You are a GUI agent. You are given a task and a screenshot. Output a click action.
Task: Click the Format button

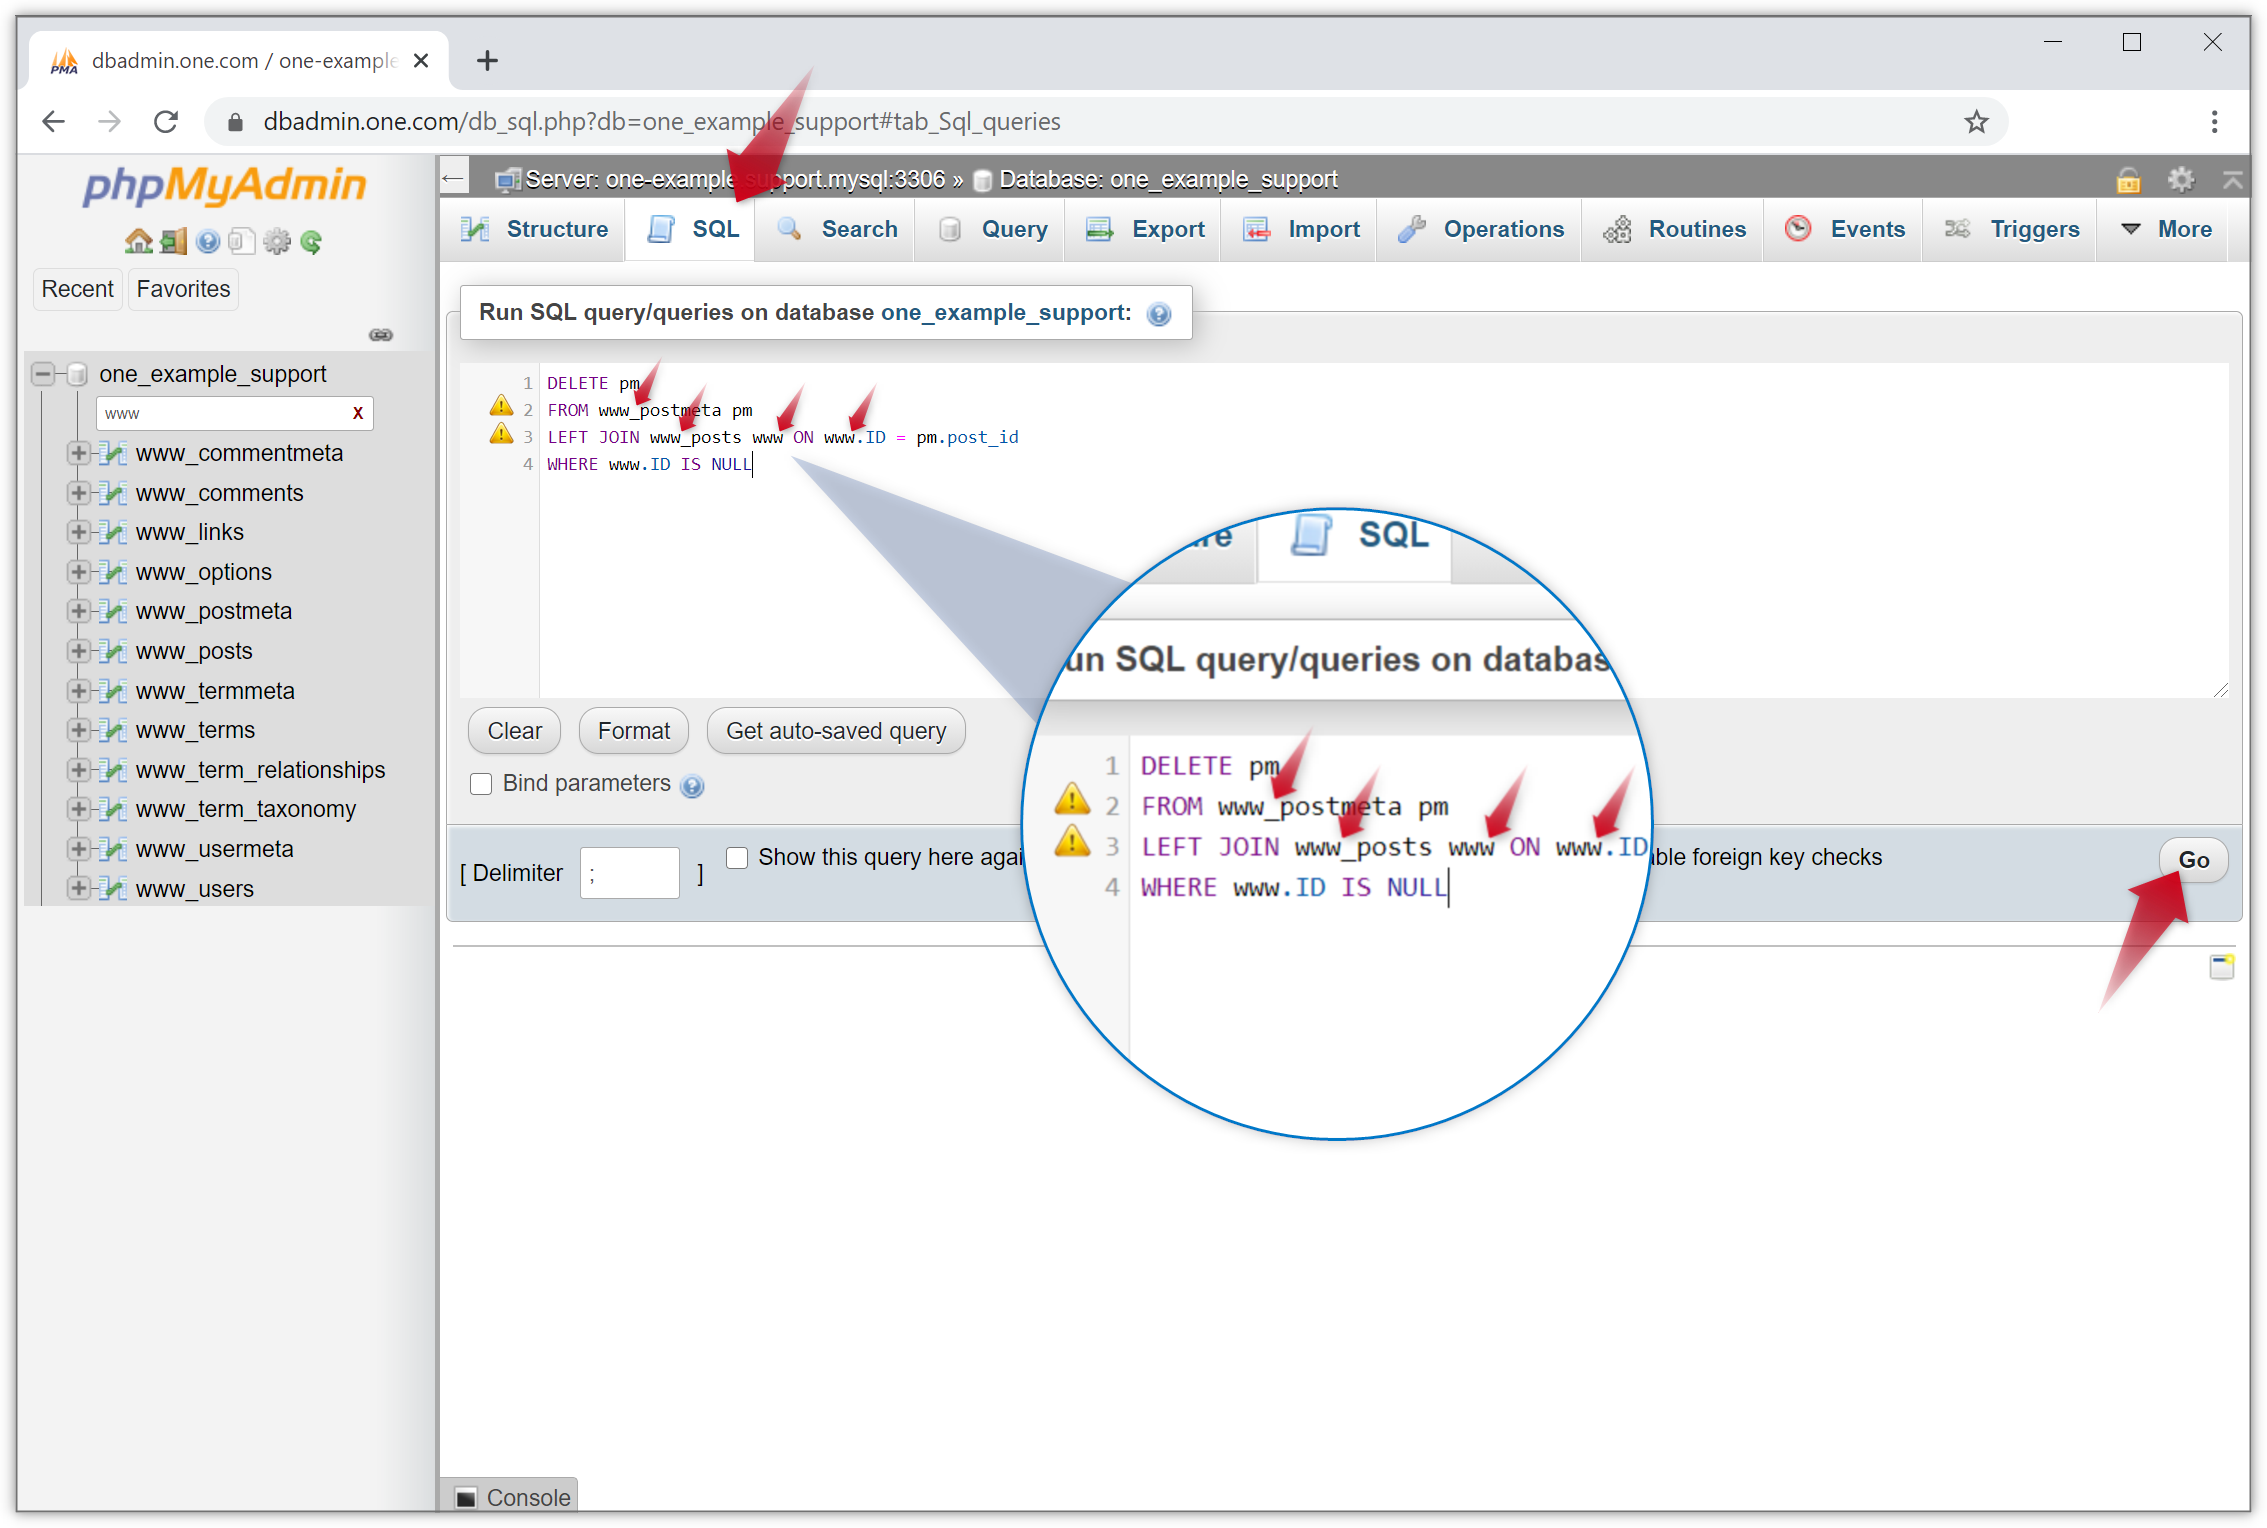tap(633, 731)
